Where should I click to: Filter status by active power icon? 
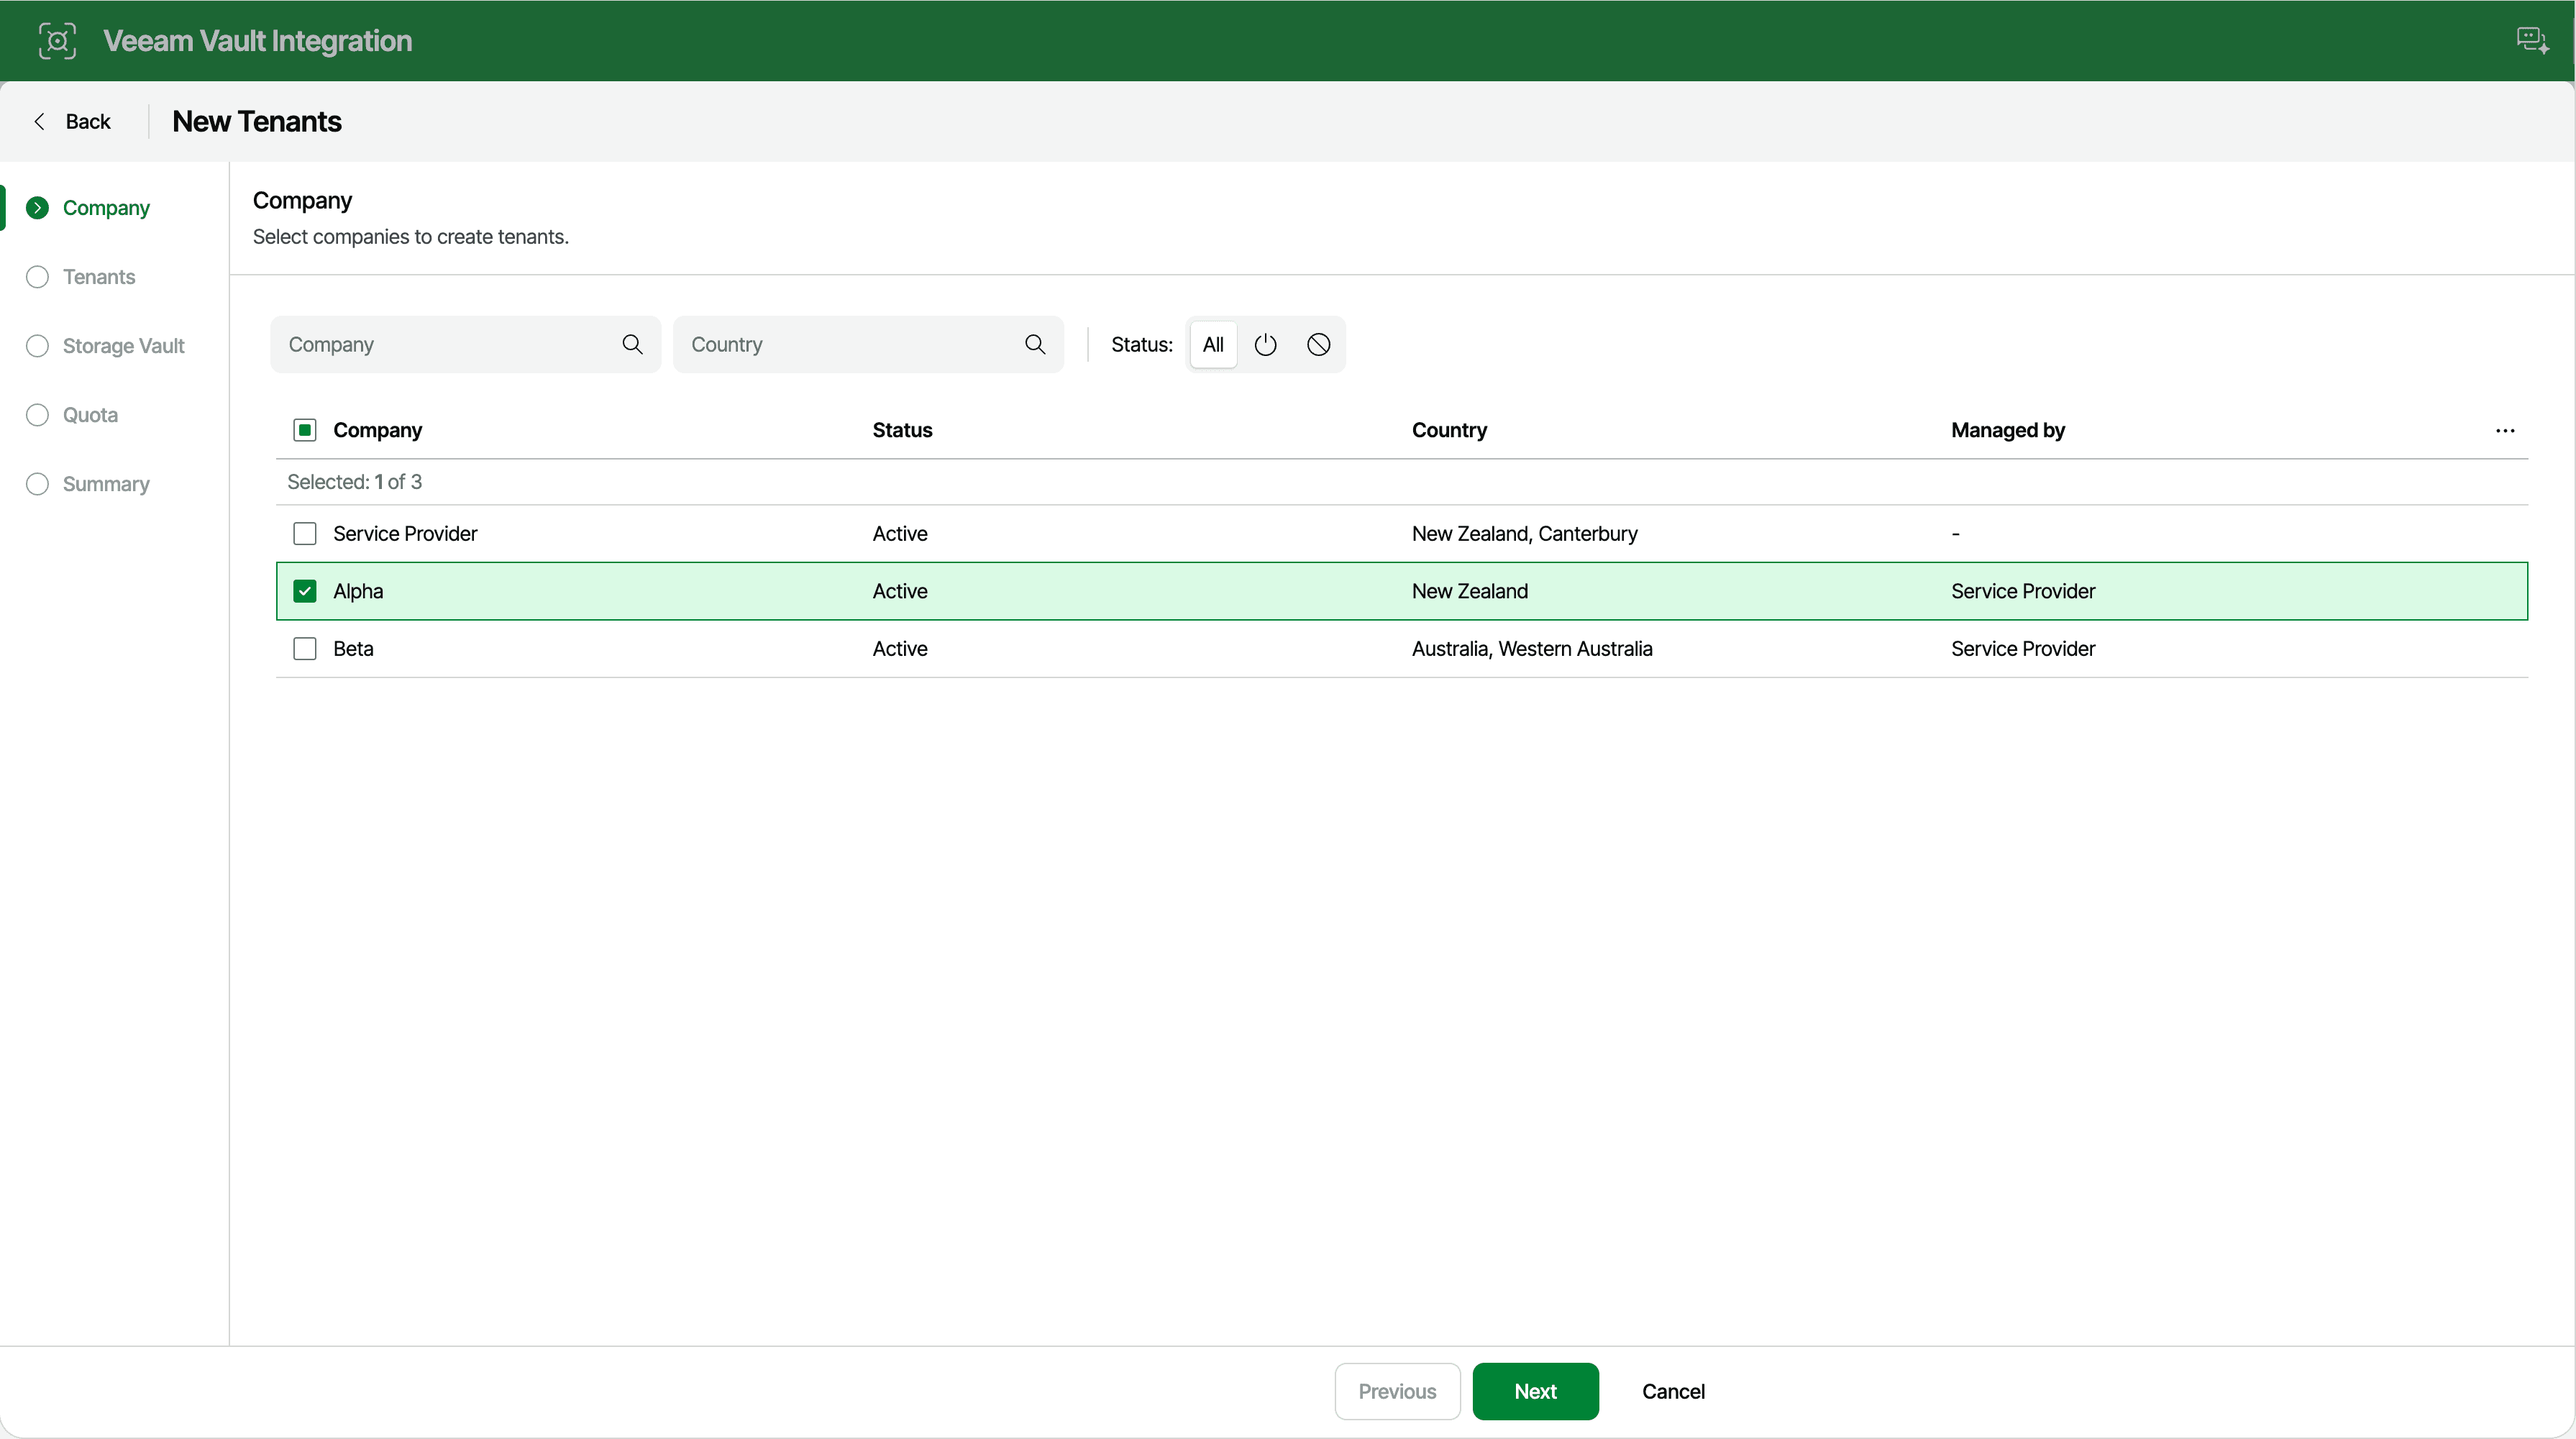[1265, 344]
